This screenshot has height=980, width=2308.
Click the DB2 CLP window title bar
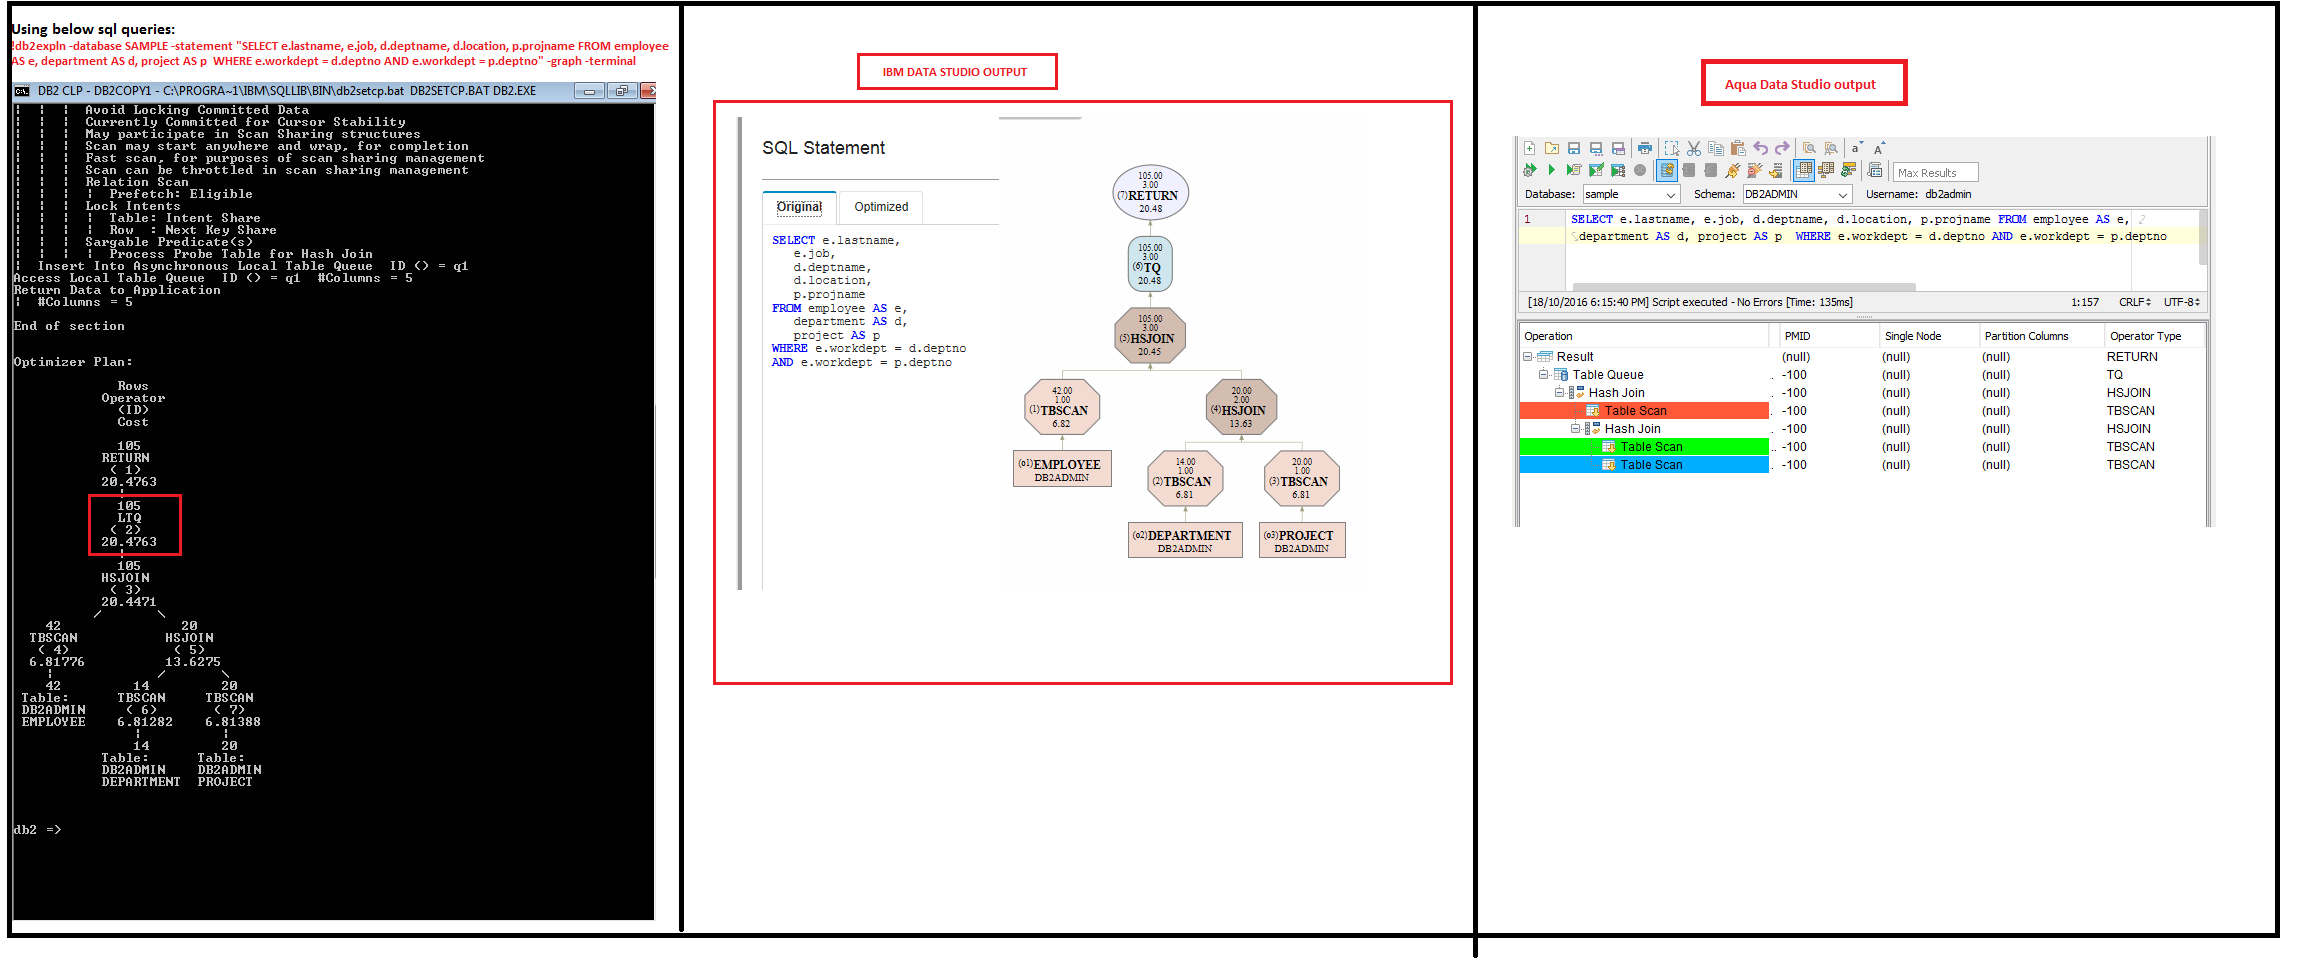coord(334,91)
